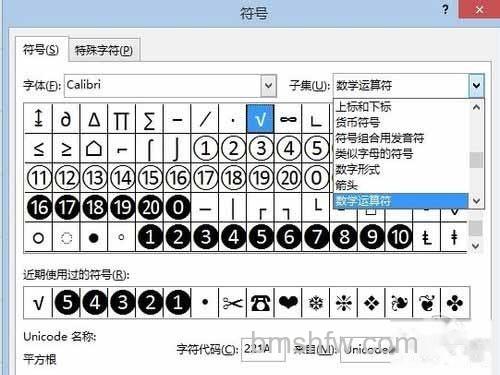Select the summation ∑ symbol
The width and height of the screenshot is (500, 375).
pos(149,119)
